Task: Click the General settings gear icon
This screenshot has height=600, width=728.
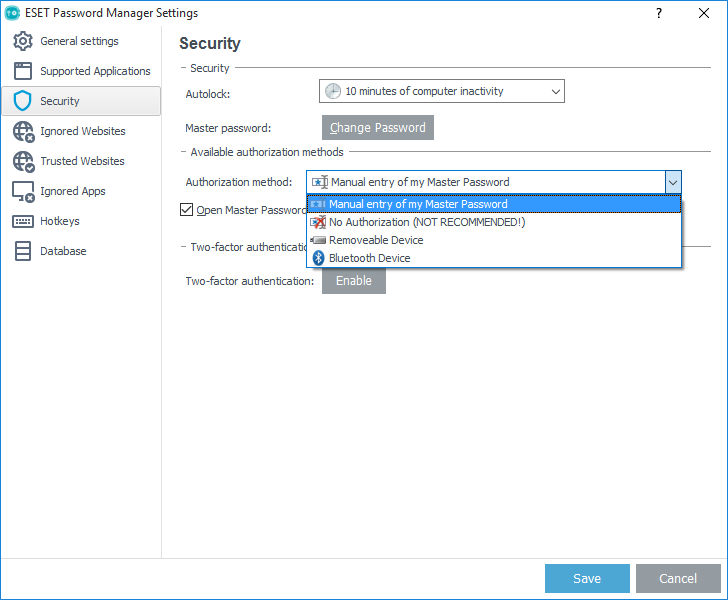Action: (23, 41)
